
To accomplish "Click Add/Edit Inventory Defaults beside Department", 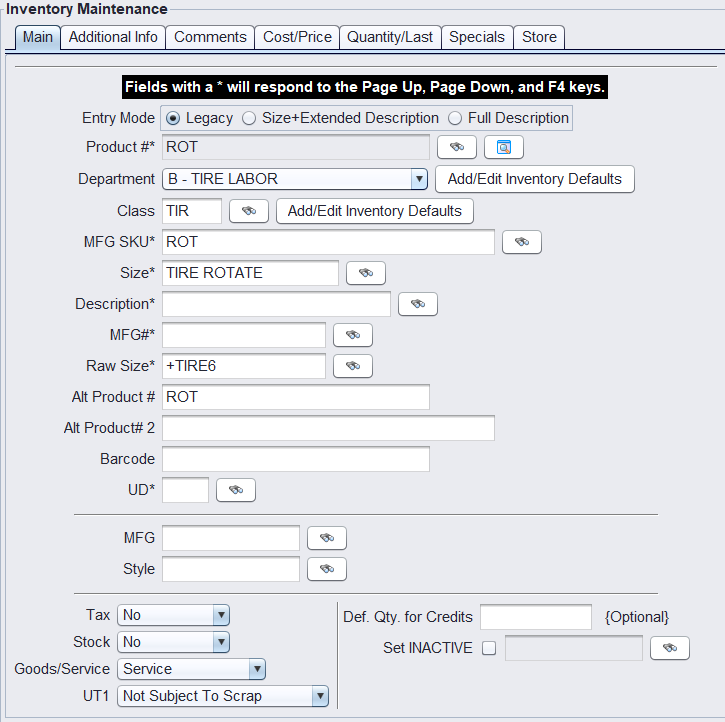I will coord(535,179).
